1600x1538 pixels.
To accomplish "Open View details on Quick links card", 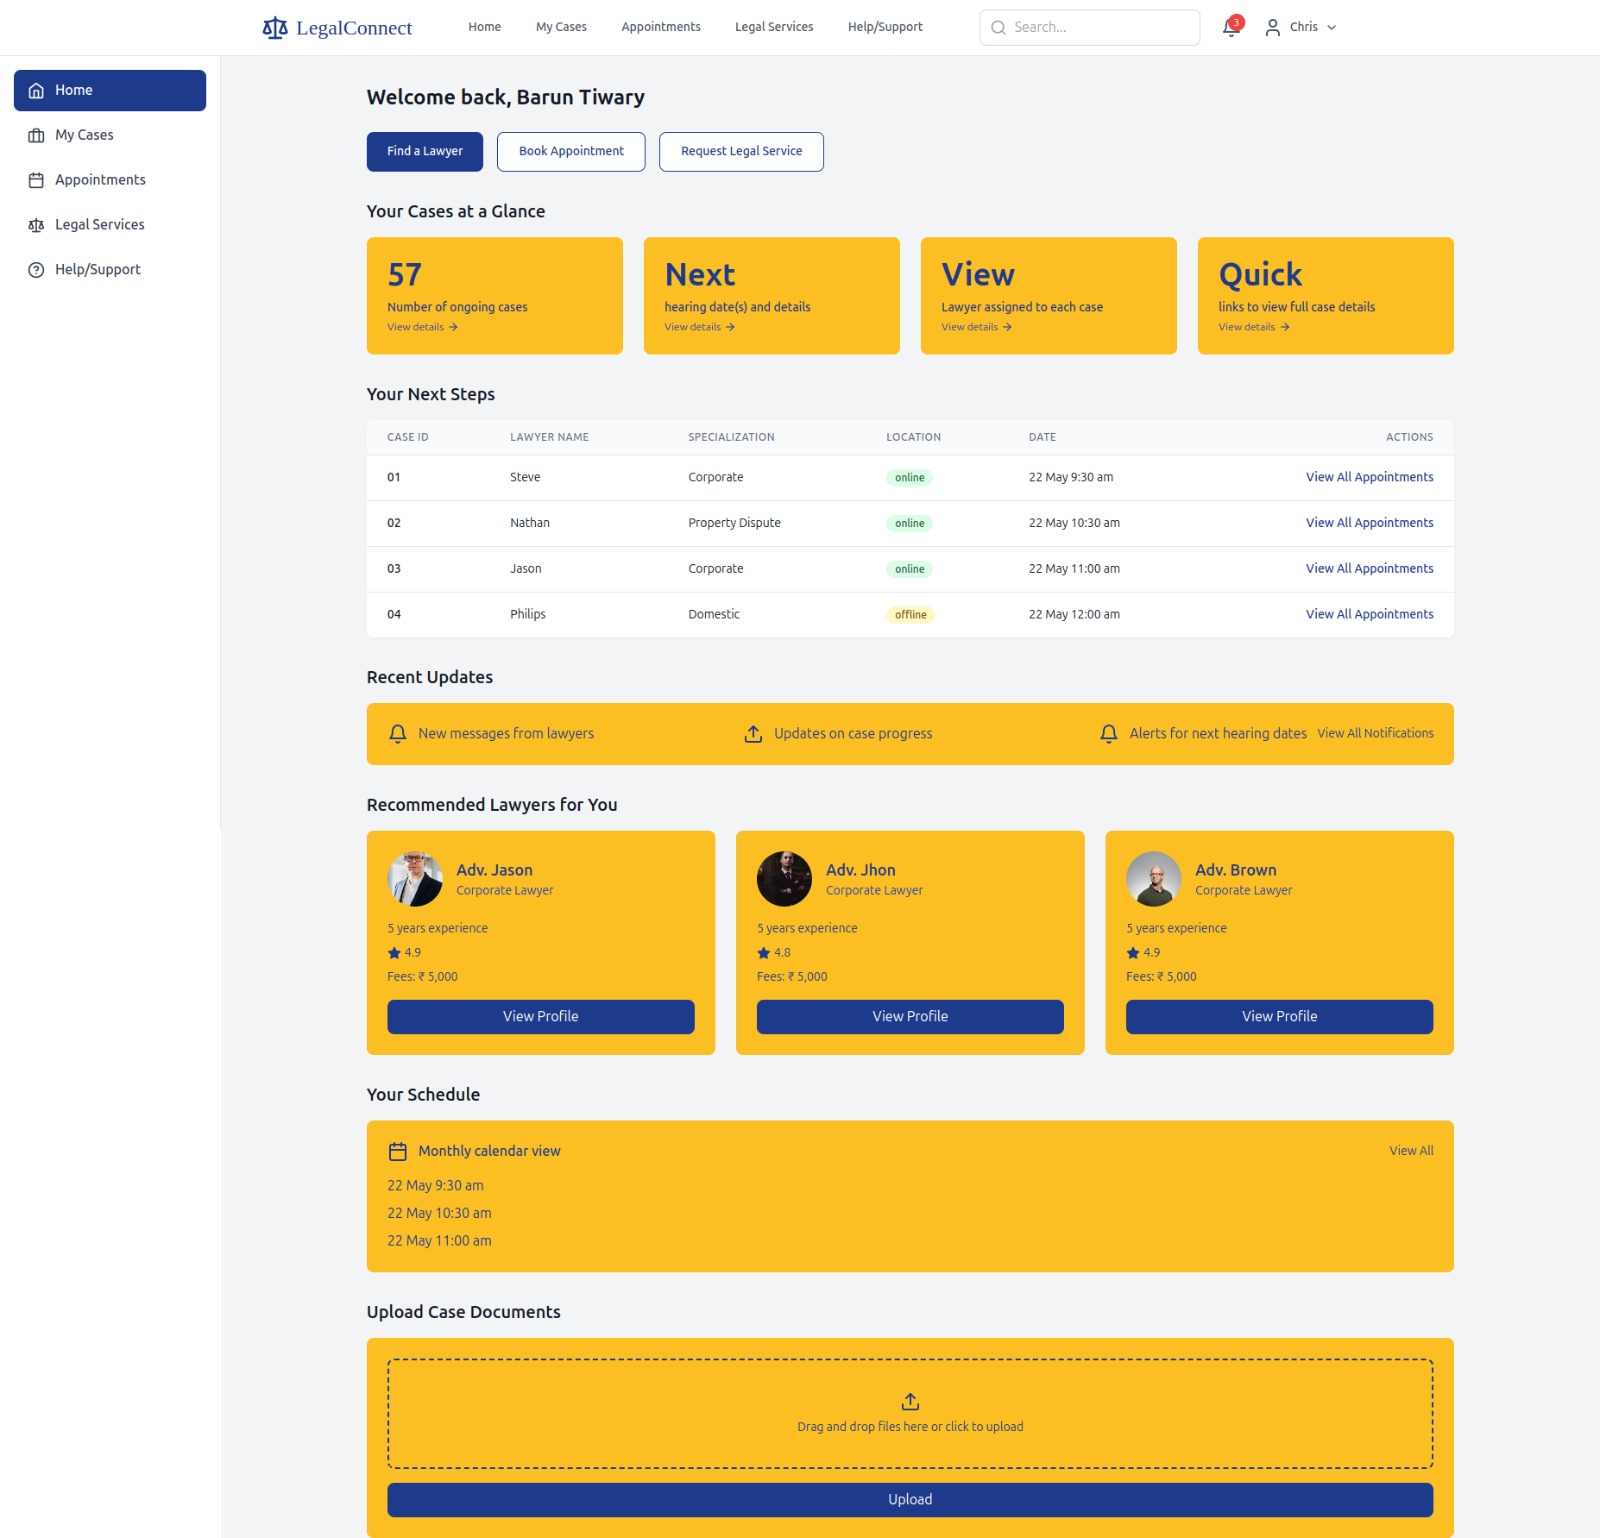I will coord(1253,327).
